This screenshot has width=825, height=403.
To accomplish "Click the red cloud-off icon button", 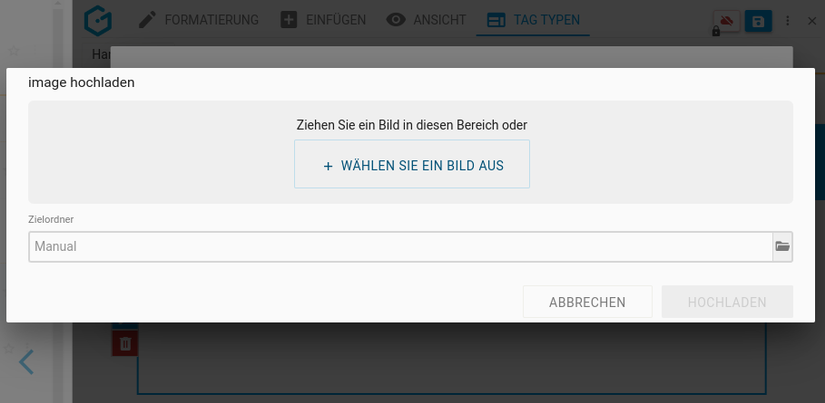I will click(x=727, y=21).
